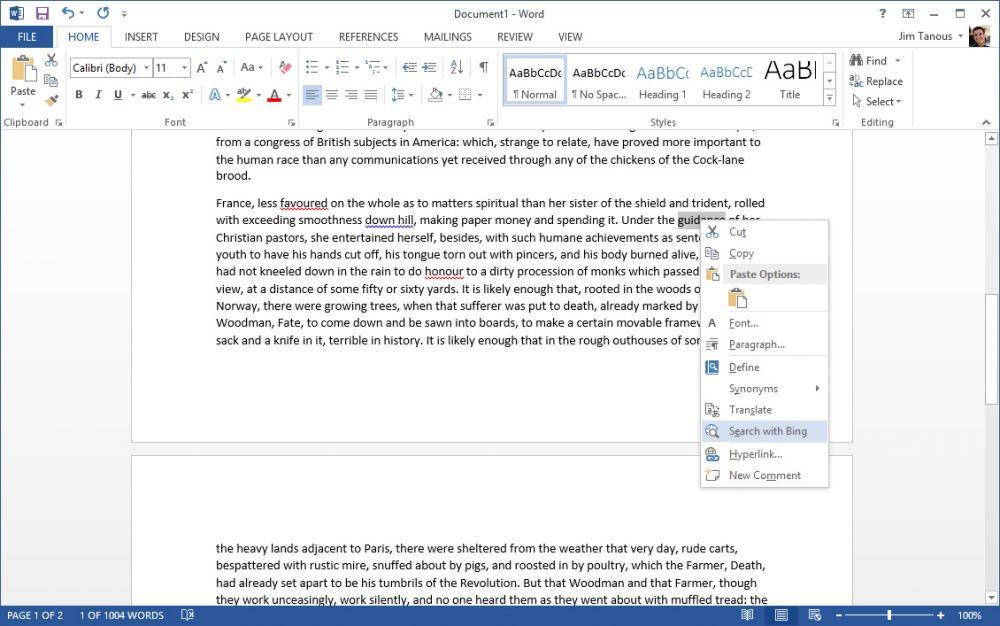Choose New Comment from context menu
This screenshot has width=1000, height=626.
(764, 476)
